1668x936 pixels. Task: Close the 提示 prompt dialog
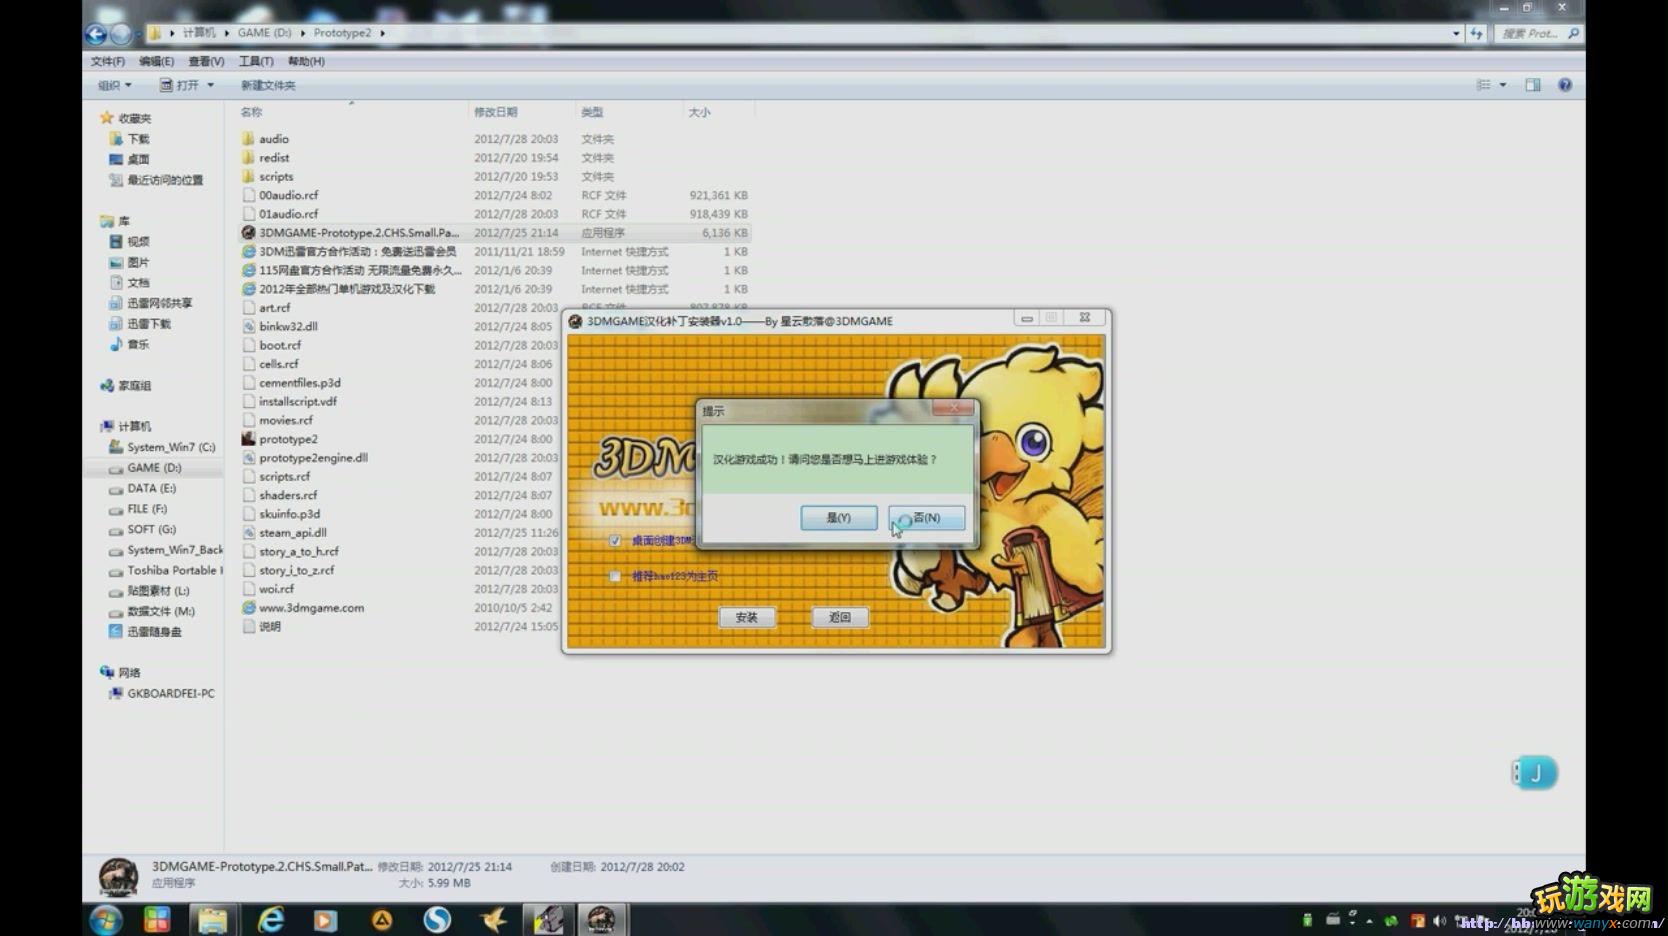(x=953, y=408)
